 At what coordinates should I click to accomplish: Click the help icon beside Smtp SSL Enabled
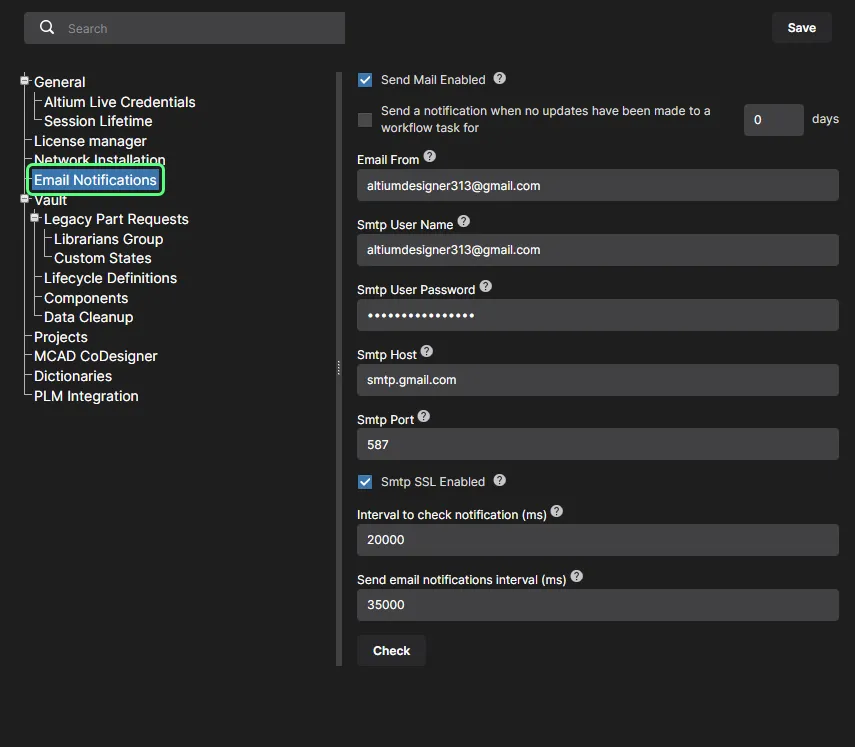[x=500, y=481]
